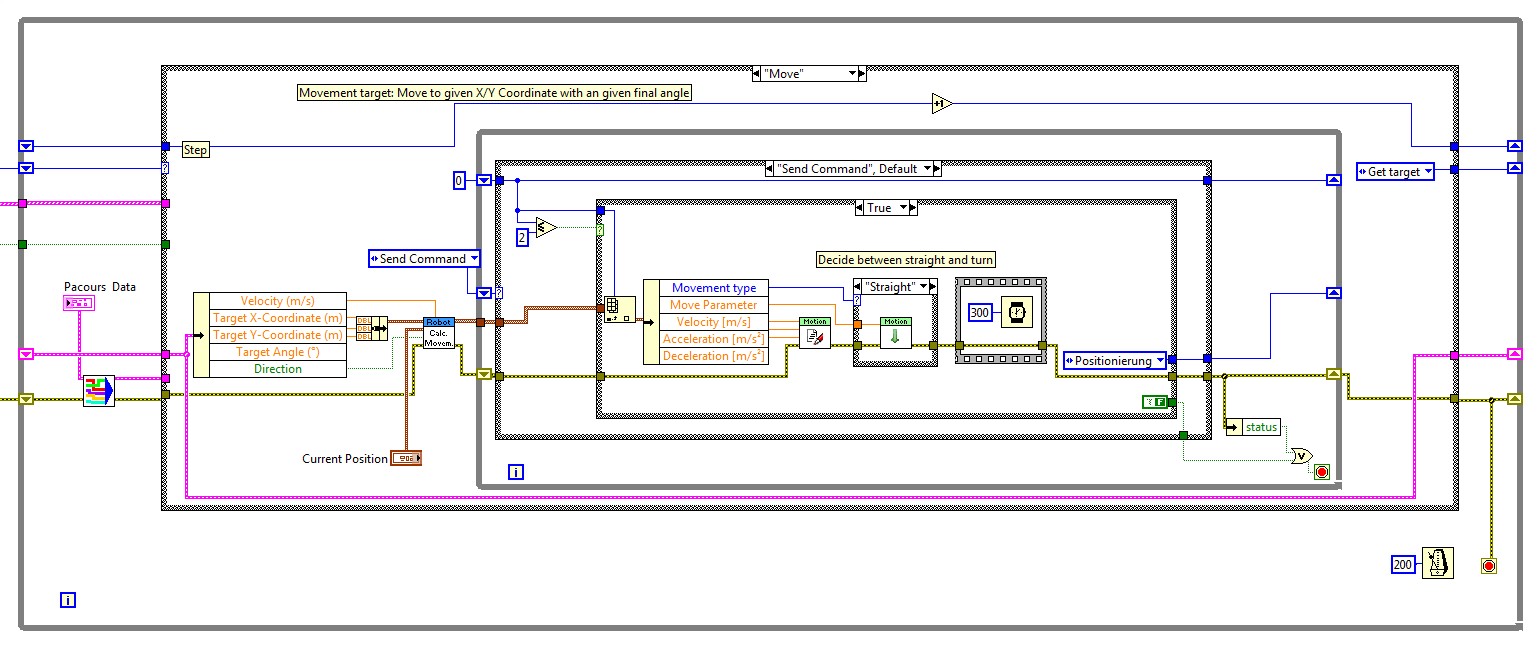Click the Or logic node

[1300, 456]
